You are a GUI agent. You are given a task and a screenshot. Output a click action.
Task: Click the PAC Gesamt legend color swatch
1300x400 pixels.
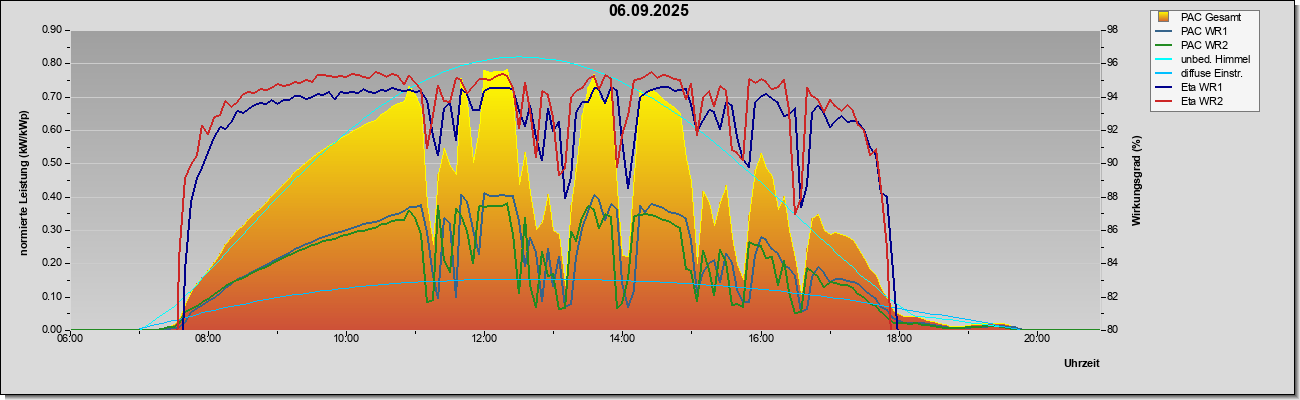(x=1165, y=17)
